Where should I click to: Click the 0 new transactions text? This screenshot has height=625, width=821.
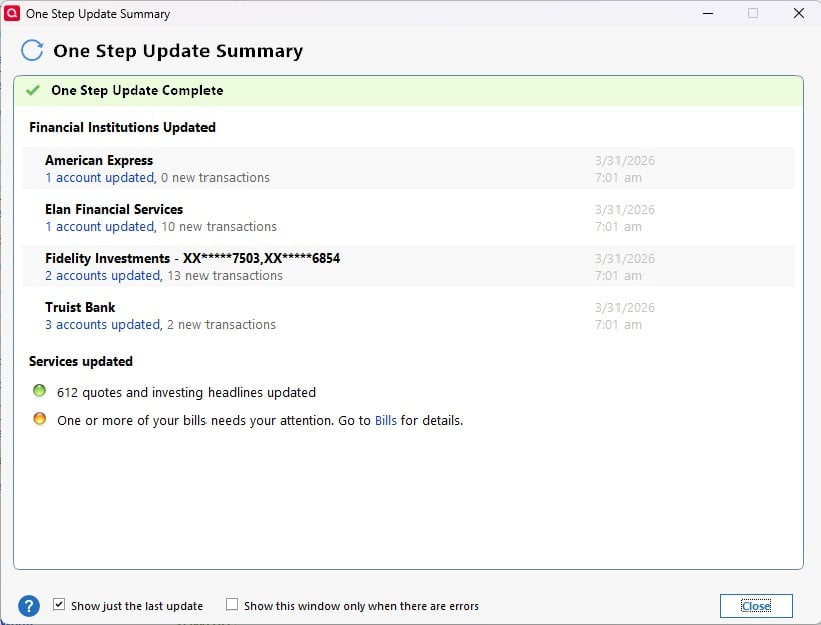215,177
